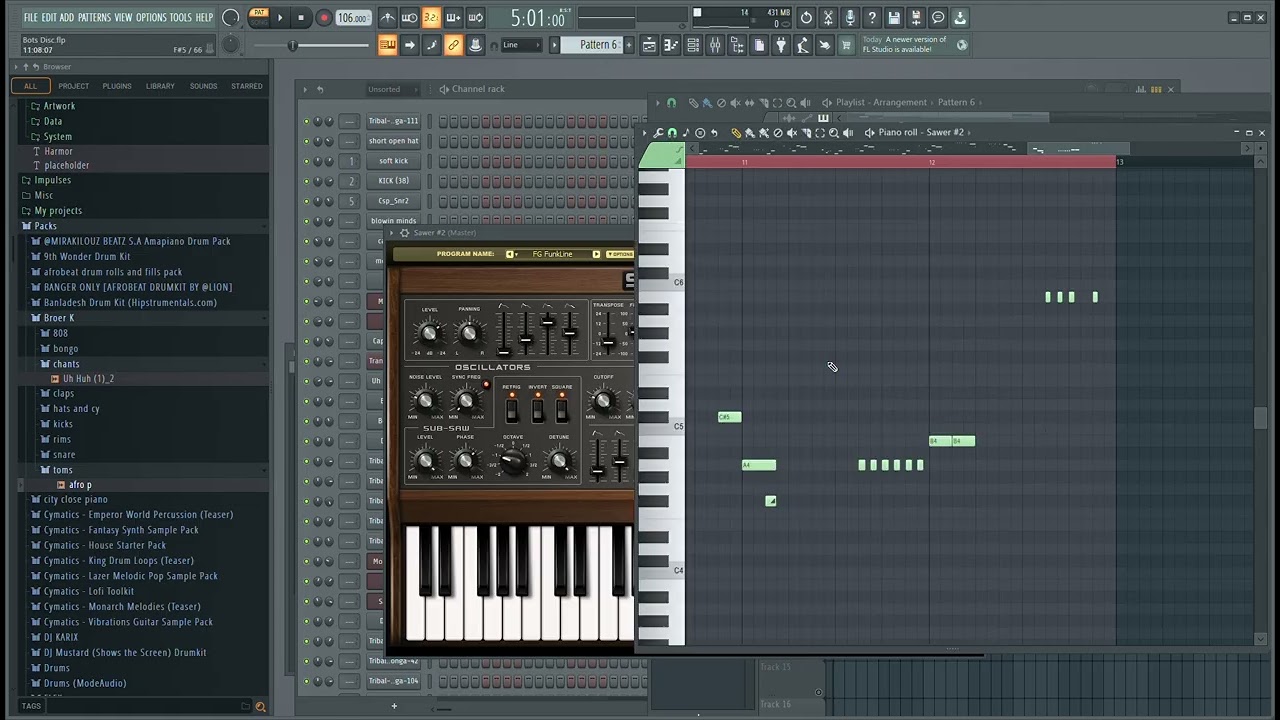Open the PATTERNS menu
The image size is (1280, 720).
(x=94, y=18)
